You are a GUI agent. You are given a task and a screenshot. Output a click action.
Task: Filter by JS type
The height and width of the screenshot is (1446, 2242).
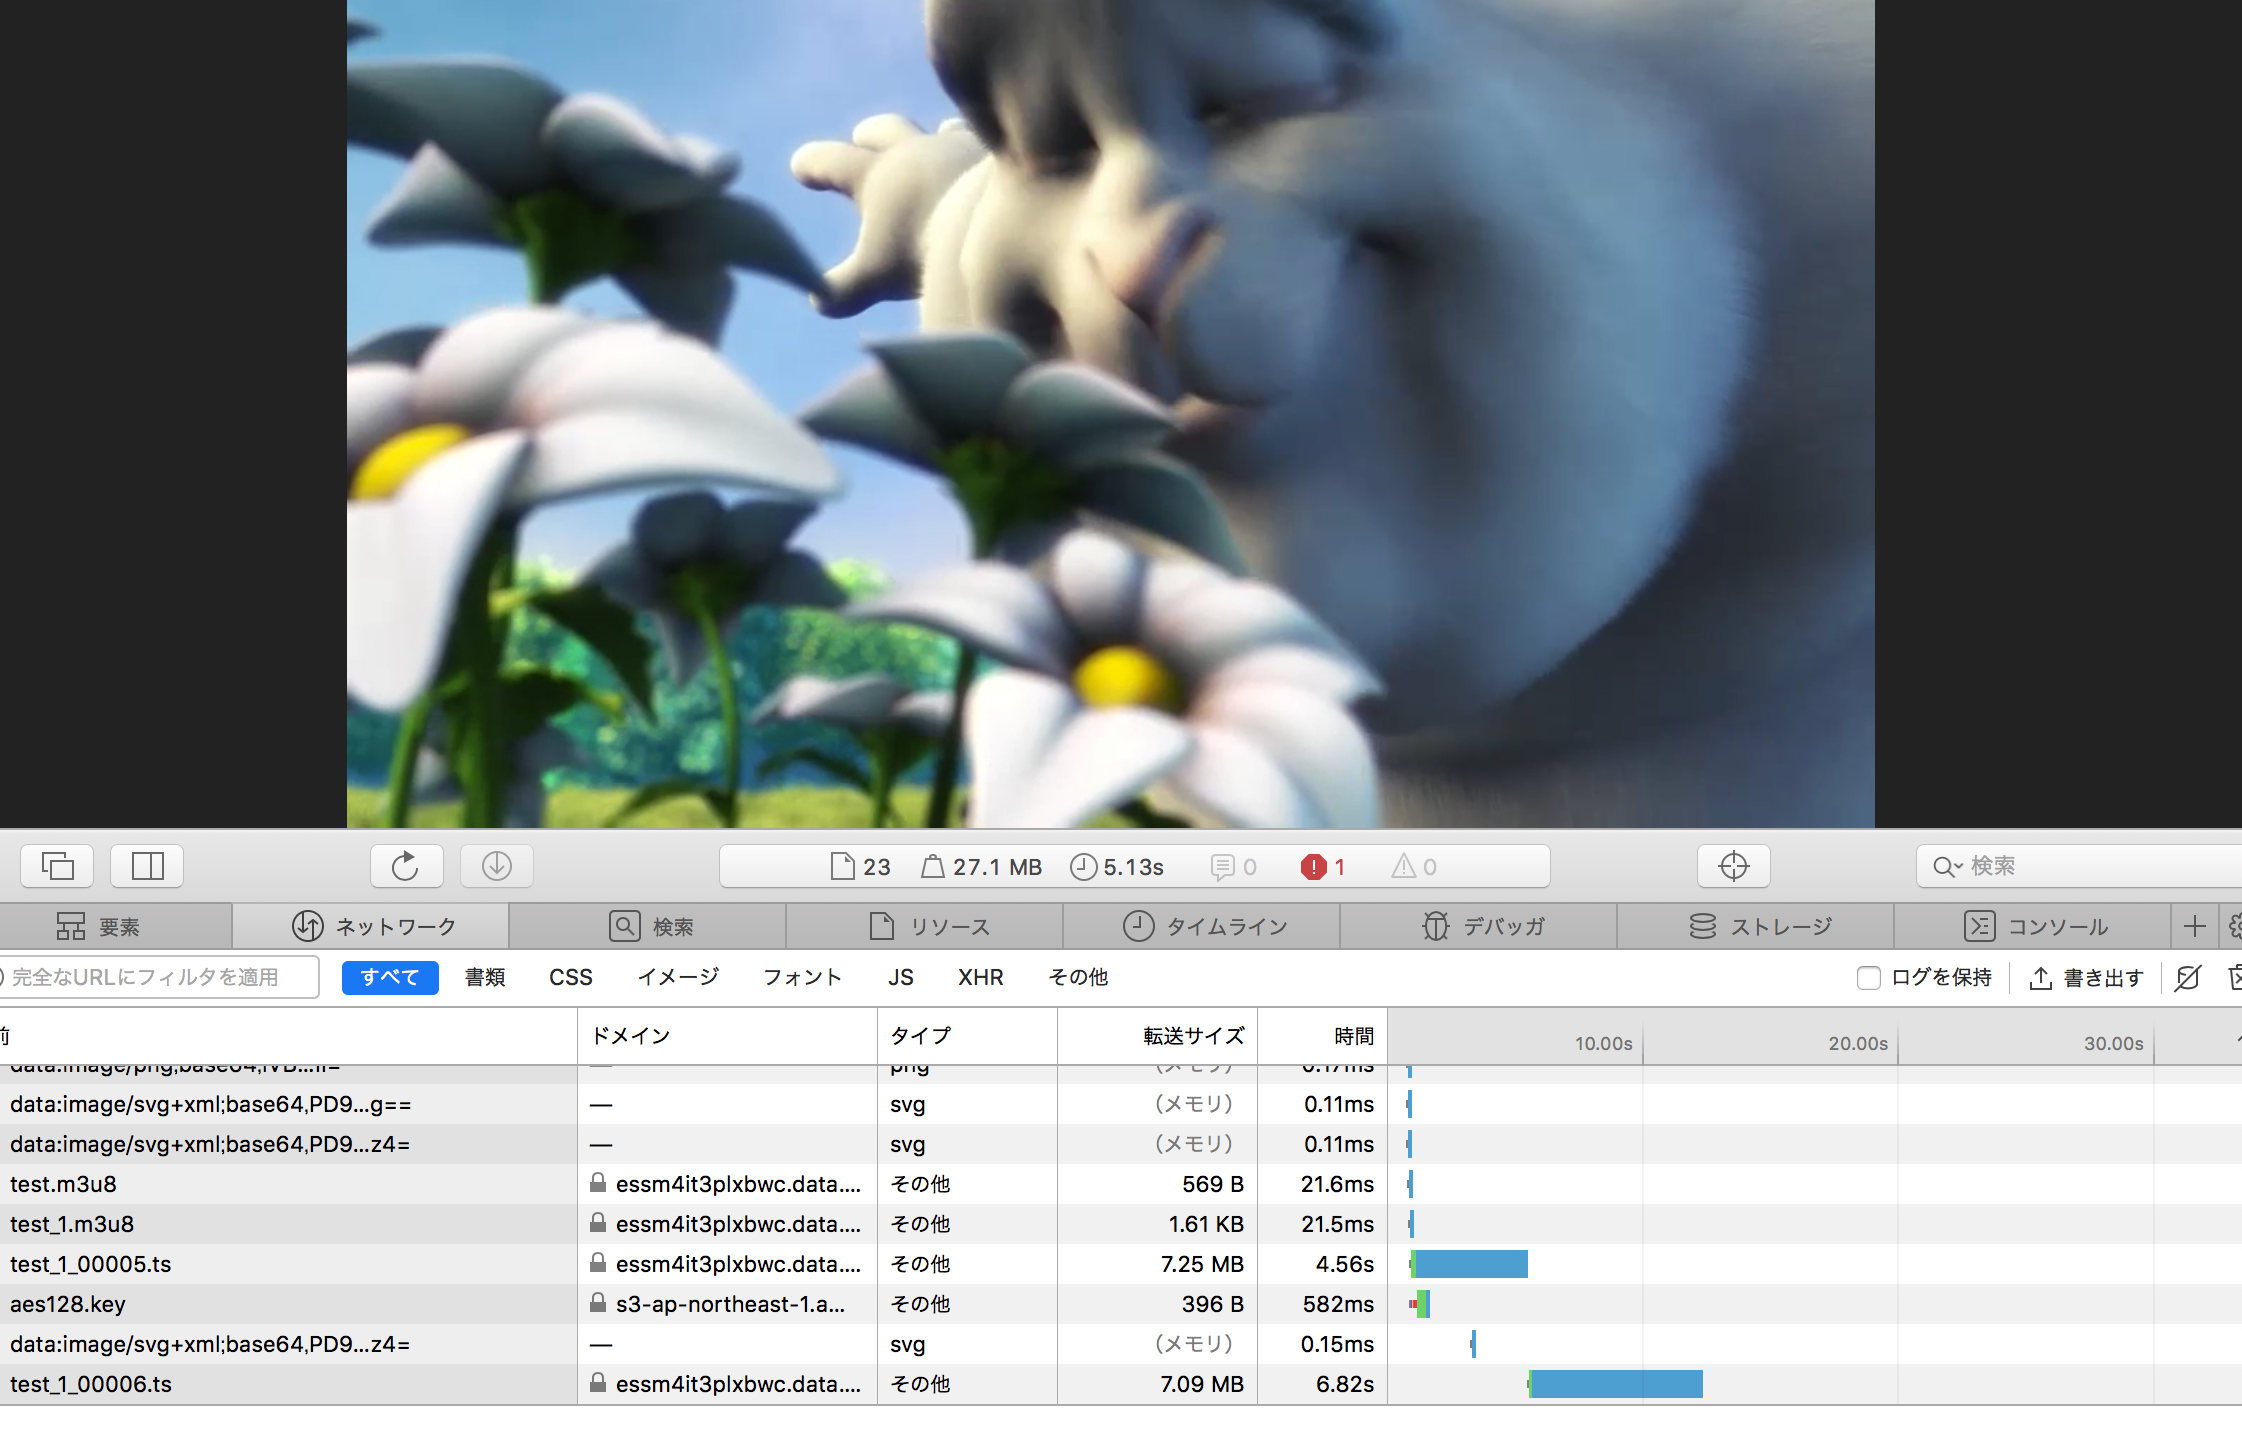tap(901, 977)
